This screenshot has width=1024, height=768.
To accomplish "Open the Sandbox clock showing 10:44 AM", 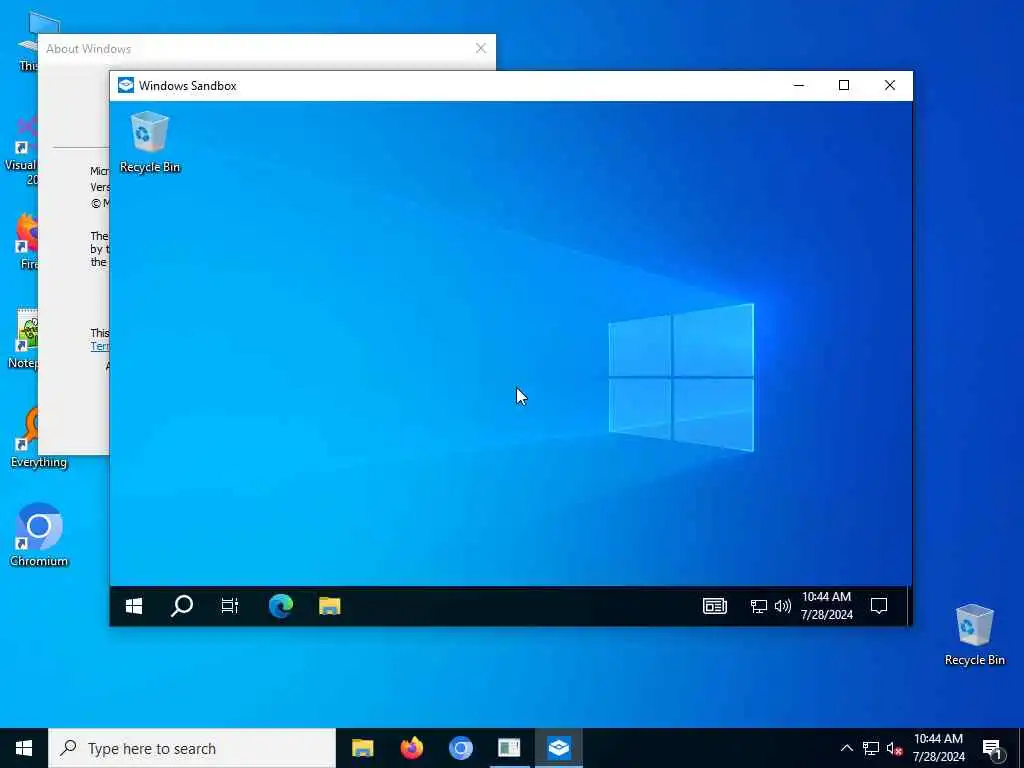I will 827,606.
